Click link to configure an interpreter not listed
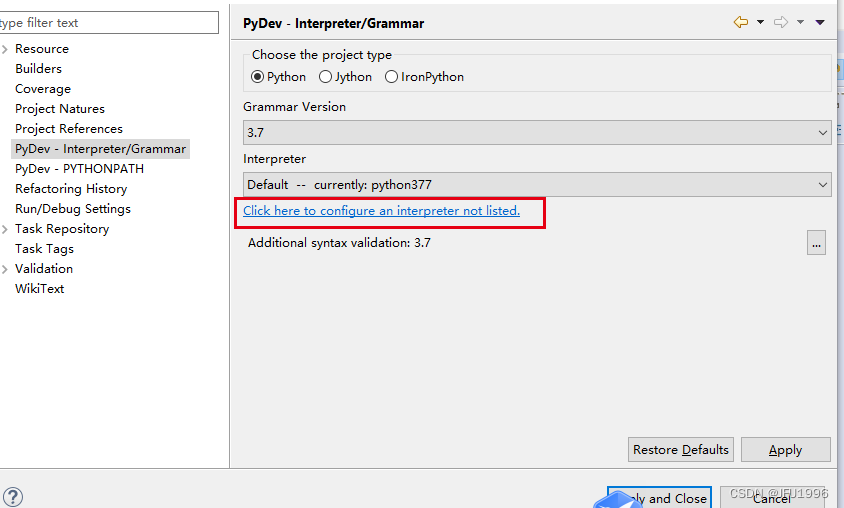 [382, 211]
